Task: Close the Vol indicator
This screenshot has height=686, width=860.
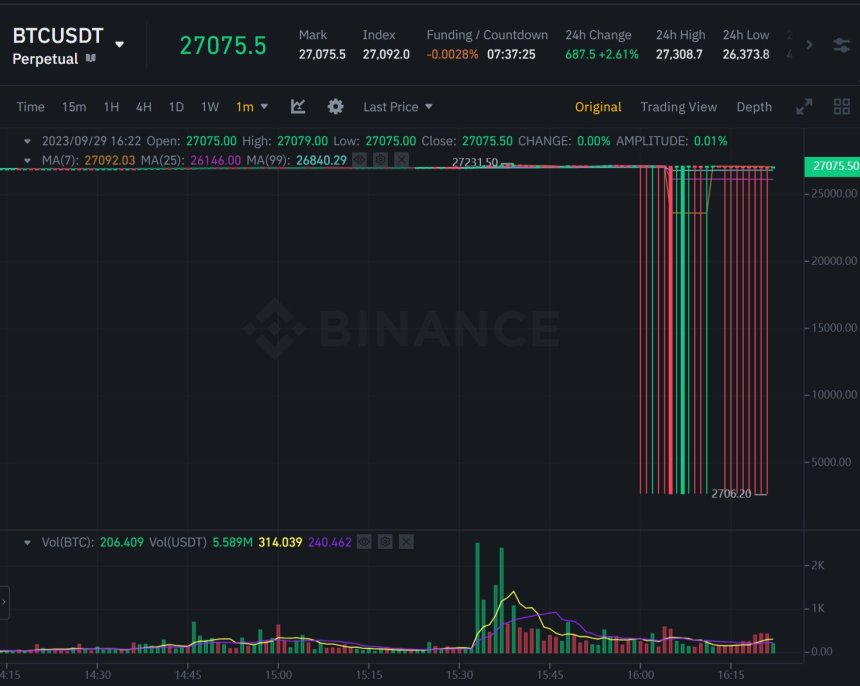Action: pos(406,542)
